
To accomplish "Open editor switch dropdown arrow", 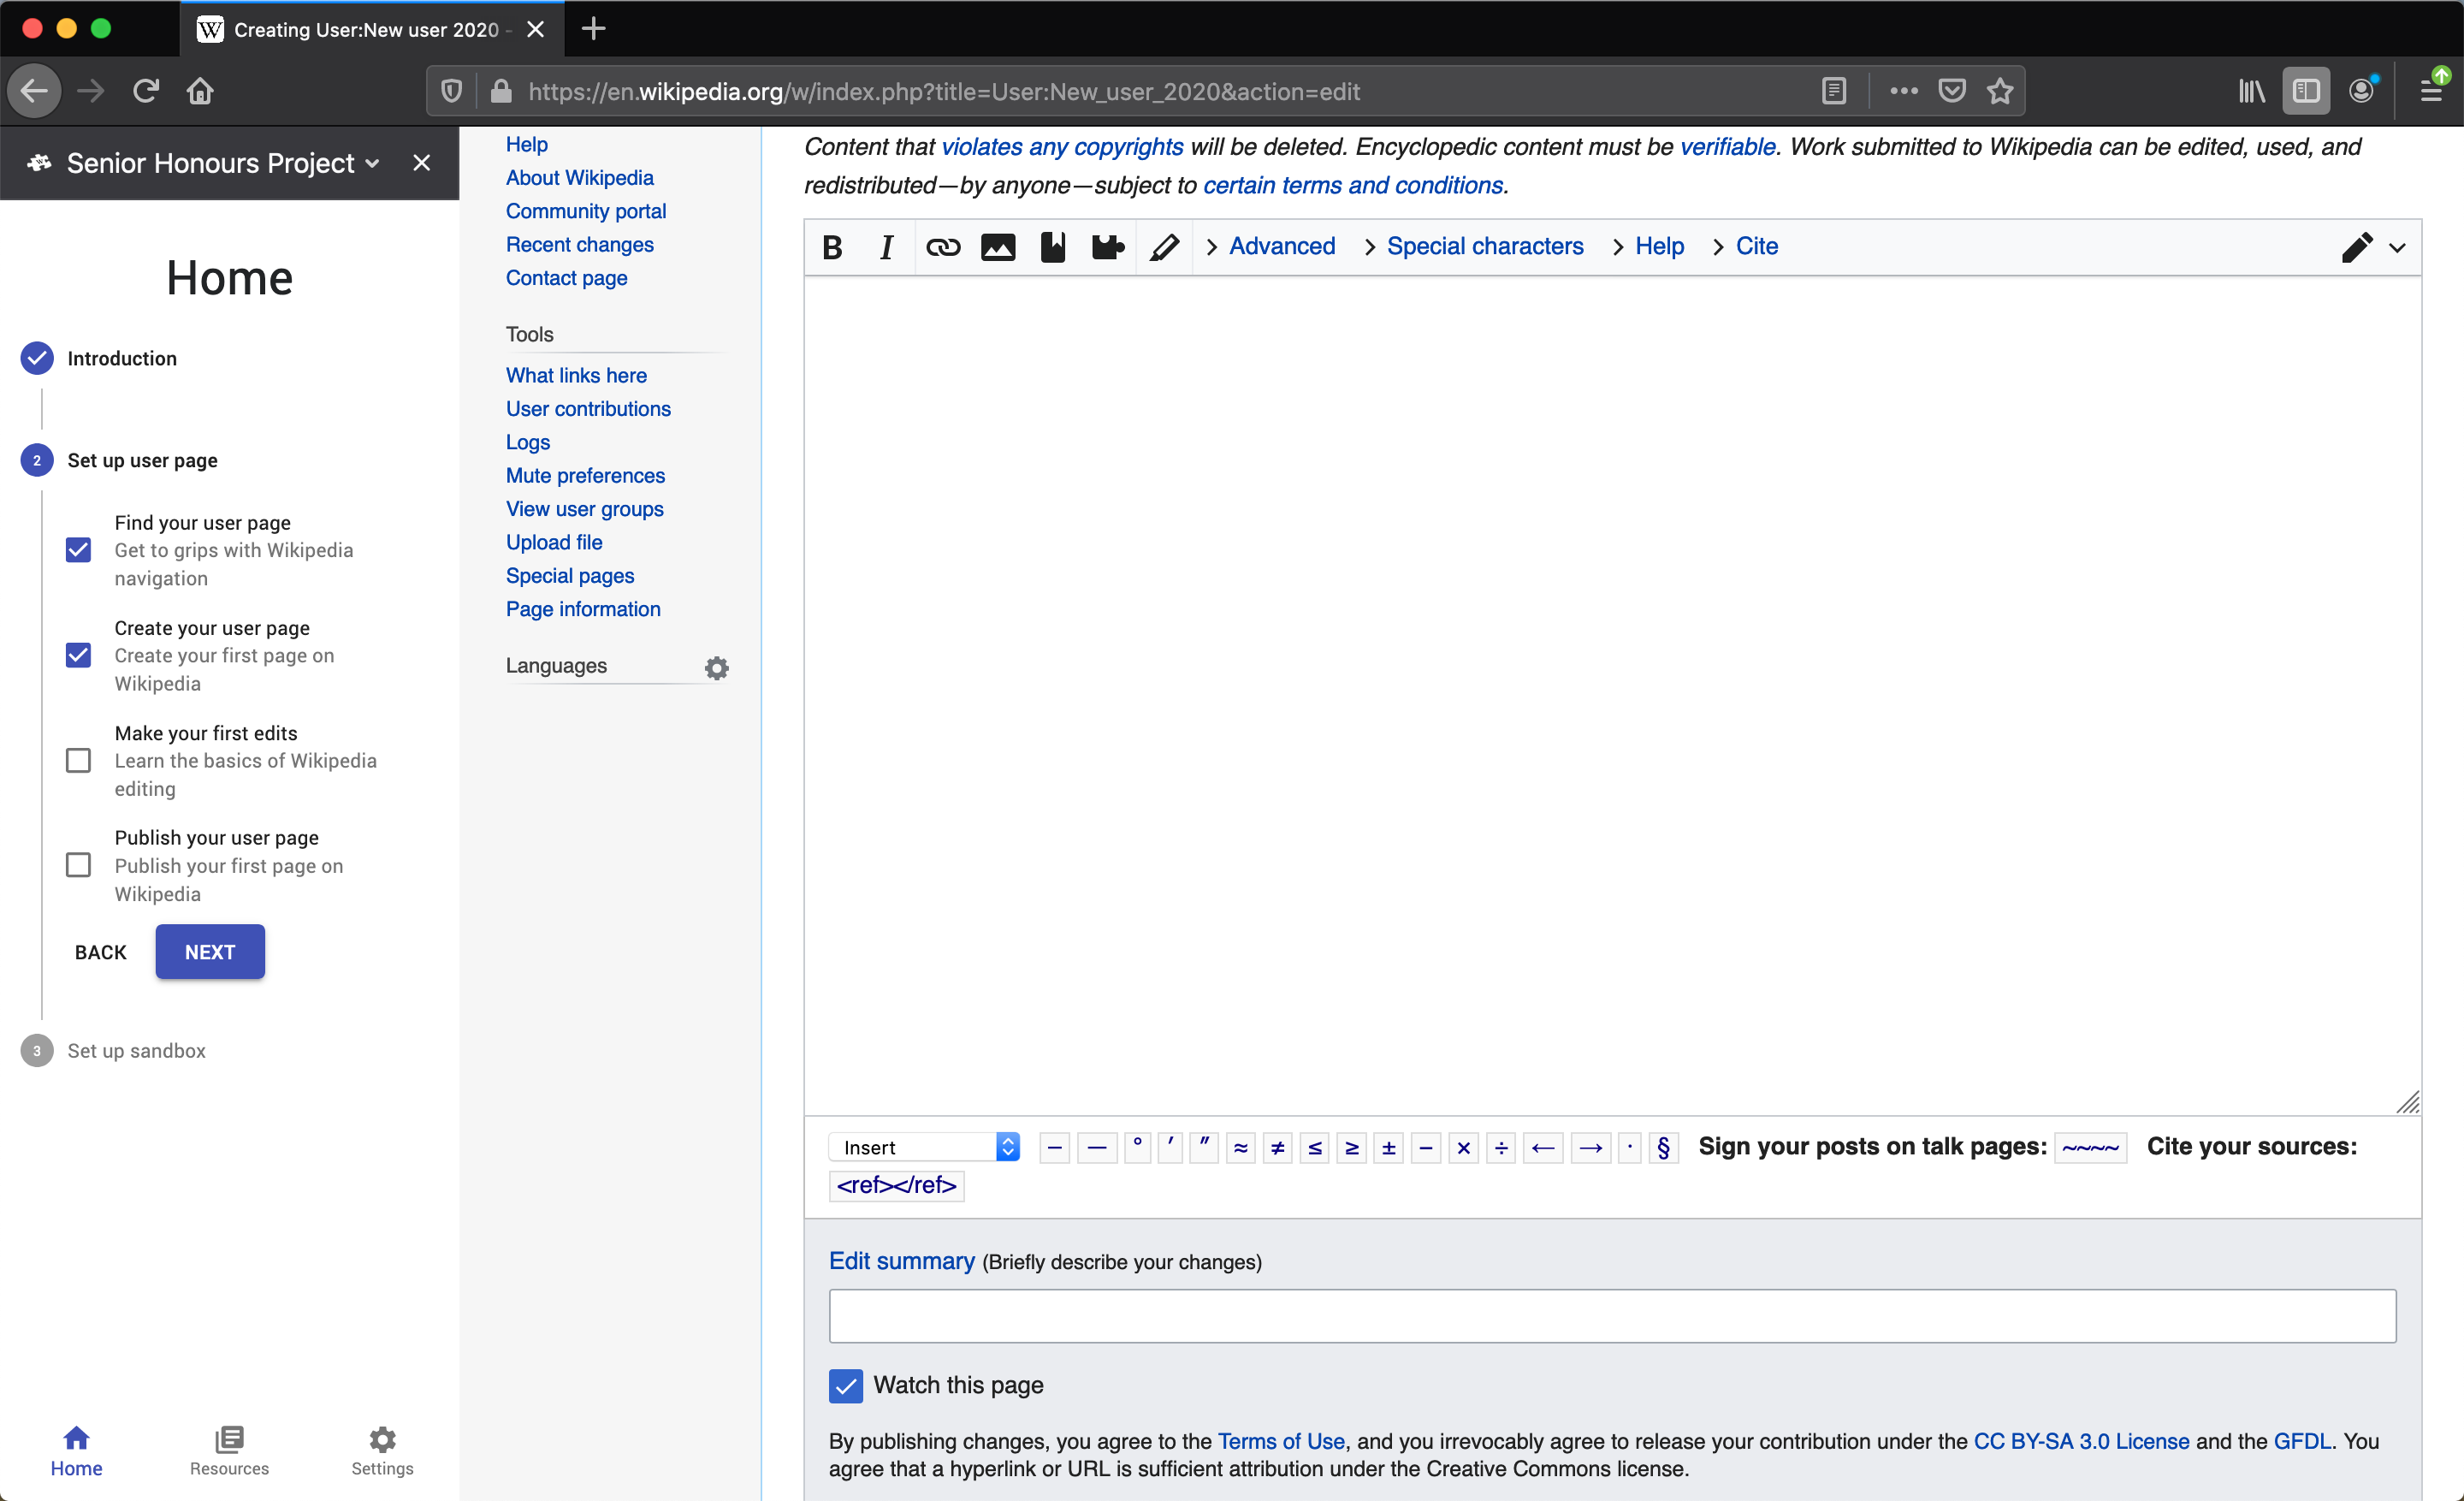I will point(2397,248).
